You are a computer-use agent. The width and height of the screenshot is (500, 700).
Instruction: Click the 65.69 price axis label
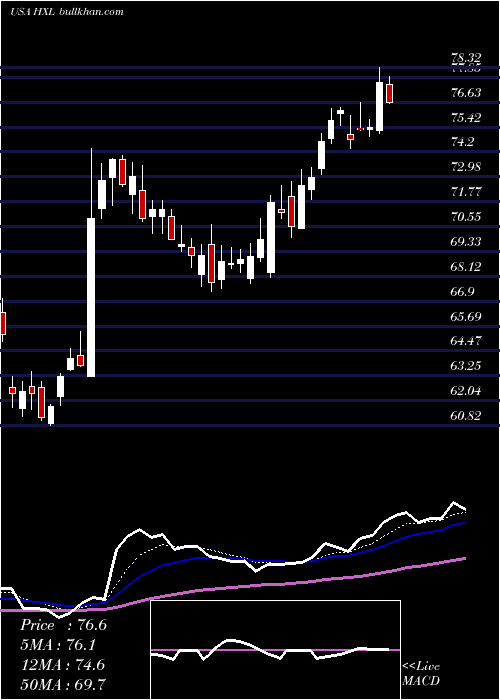tap(466, 317)
